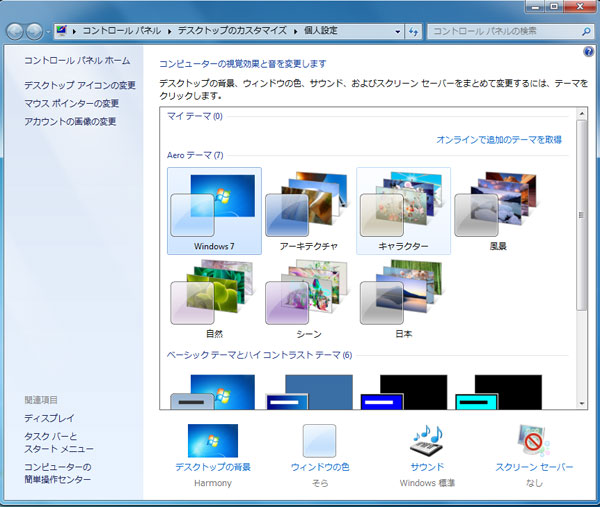Open the スクリーン セーバー icon
600x507 pixels.
[533, 440]
